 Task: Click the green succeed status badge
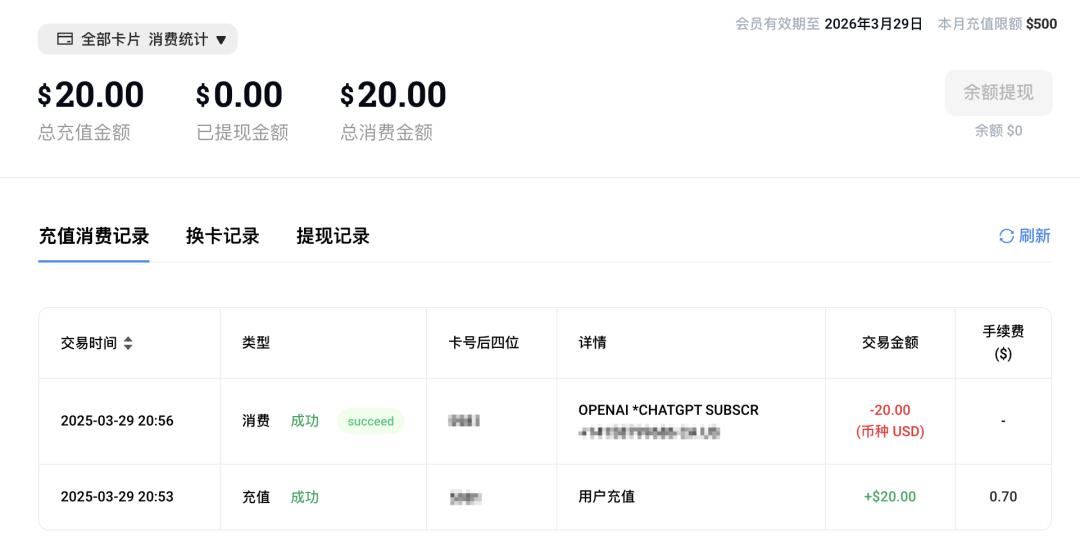click(x=370, y=421)
